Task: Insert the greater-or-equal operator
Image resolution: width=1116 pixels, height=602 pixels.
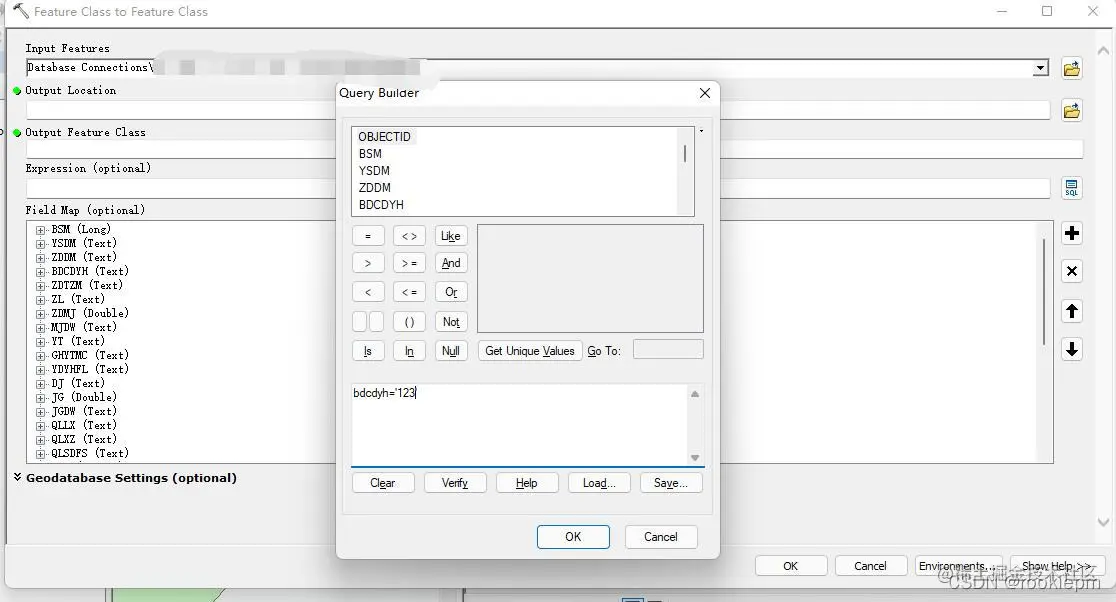Action: tap(409, 263)
